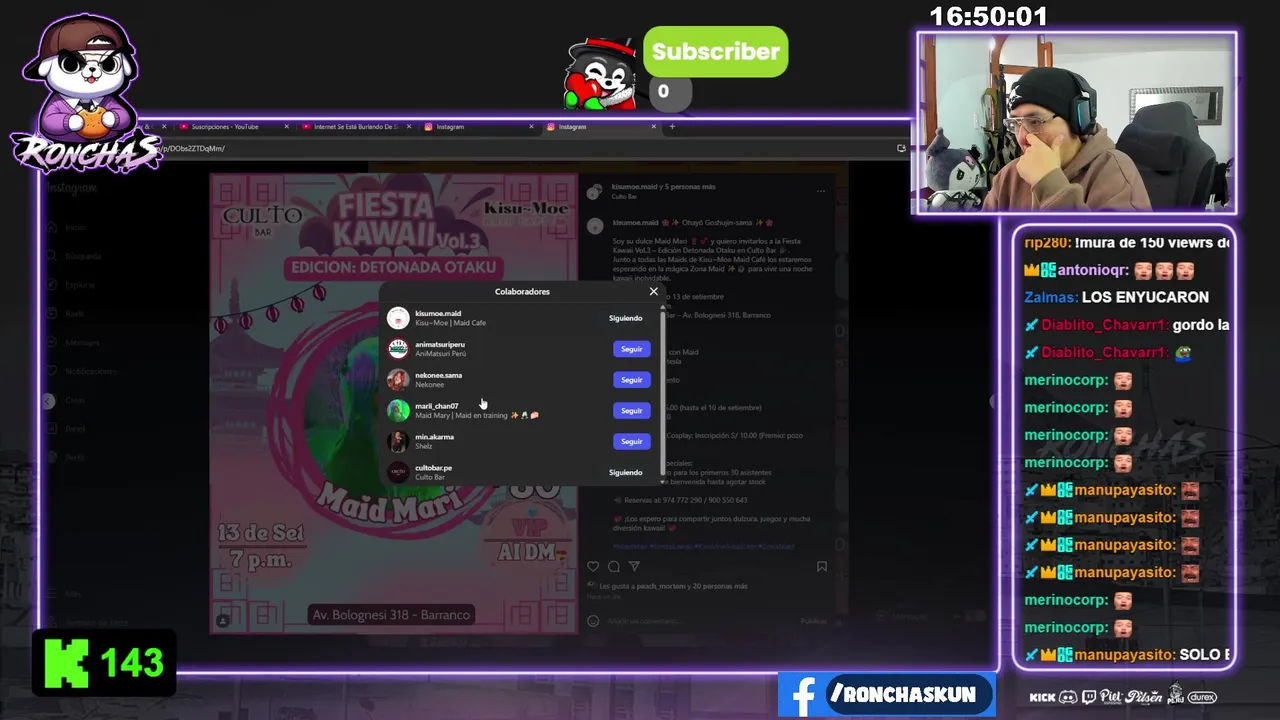Open Mensajes in Instagram sidebar
Screen dimensions: 1280x720
tap(72, 342)
